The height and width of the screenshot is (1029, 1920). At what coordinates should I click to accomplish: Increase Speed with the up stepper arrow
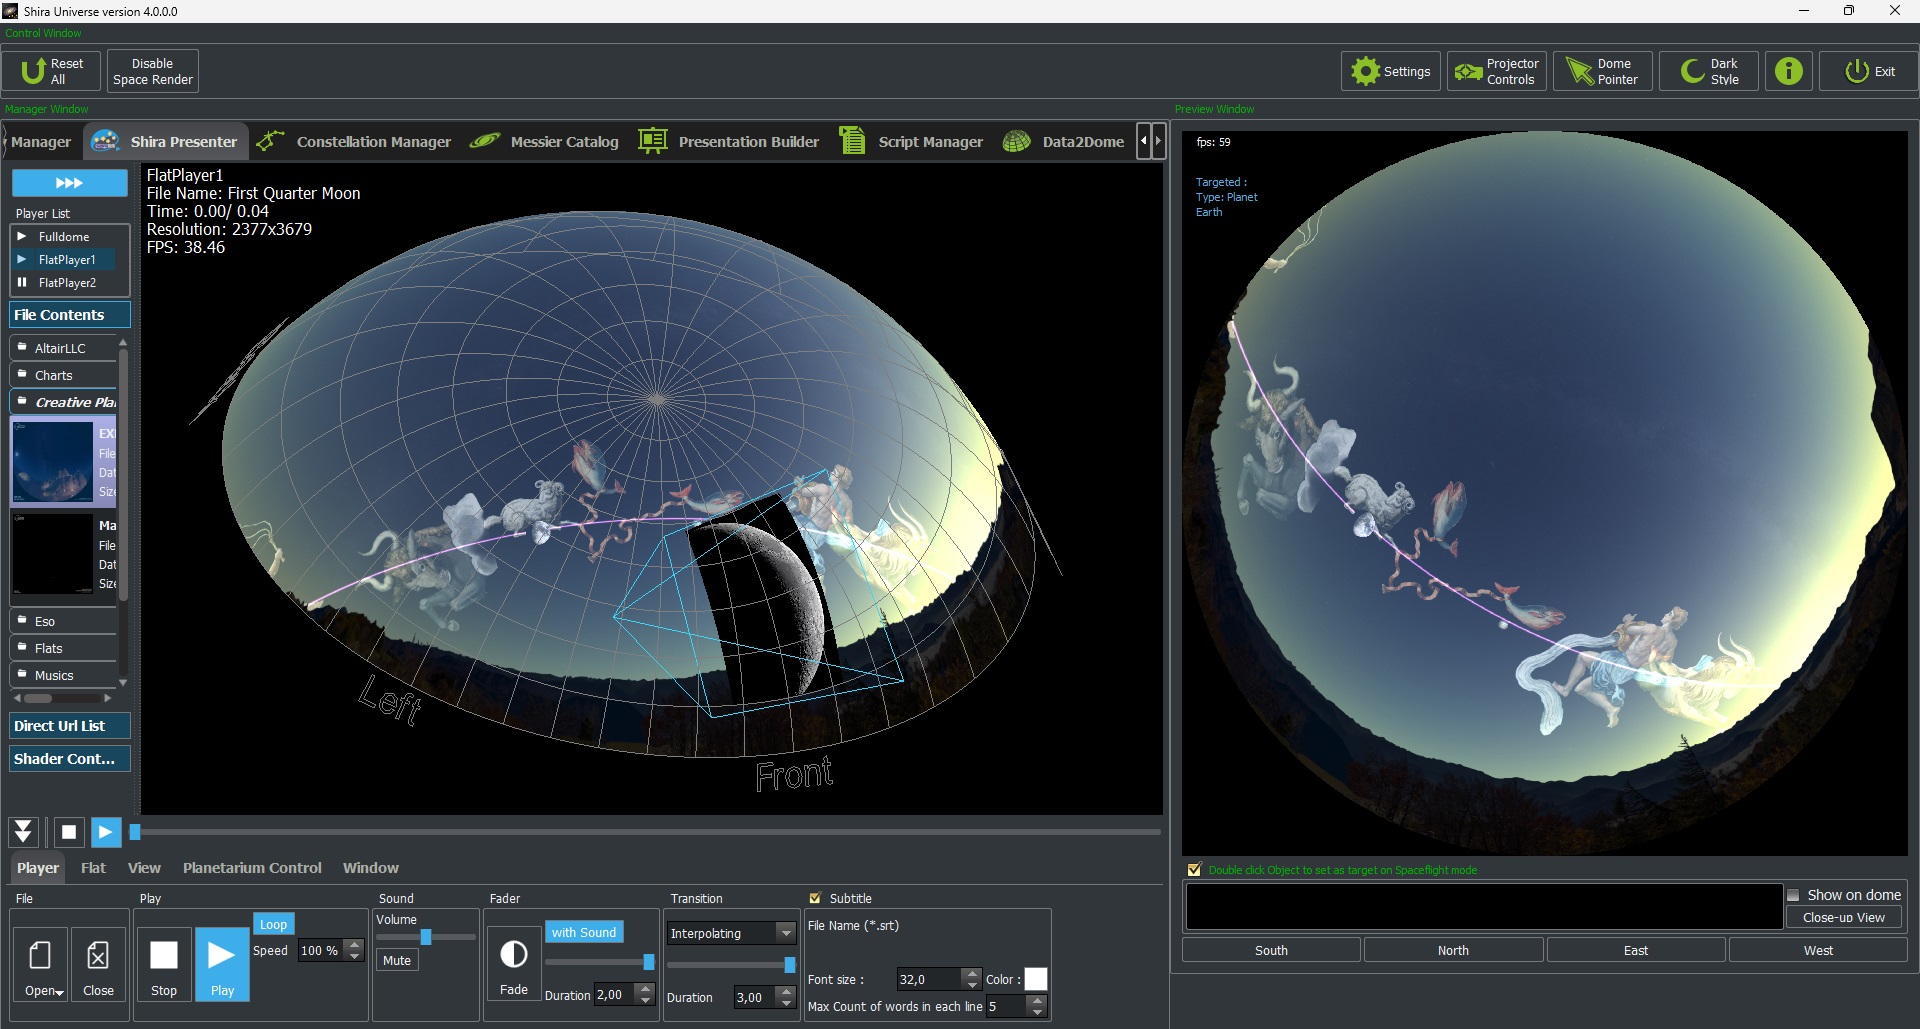click(x=355, y=945)
